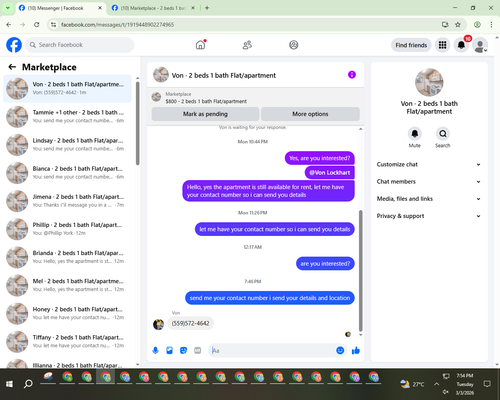Open Honey conversation in list
Viewport: 500px width, 400px height.
coord(67,313)
